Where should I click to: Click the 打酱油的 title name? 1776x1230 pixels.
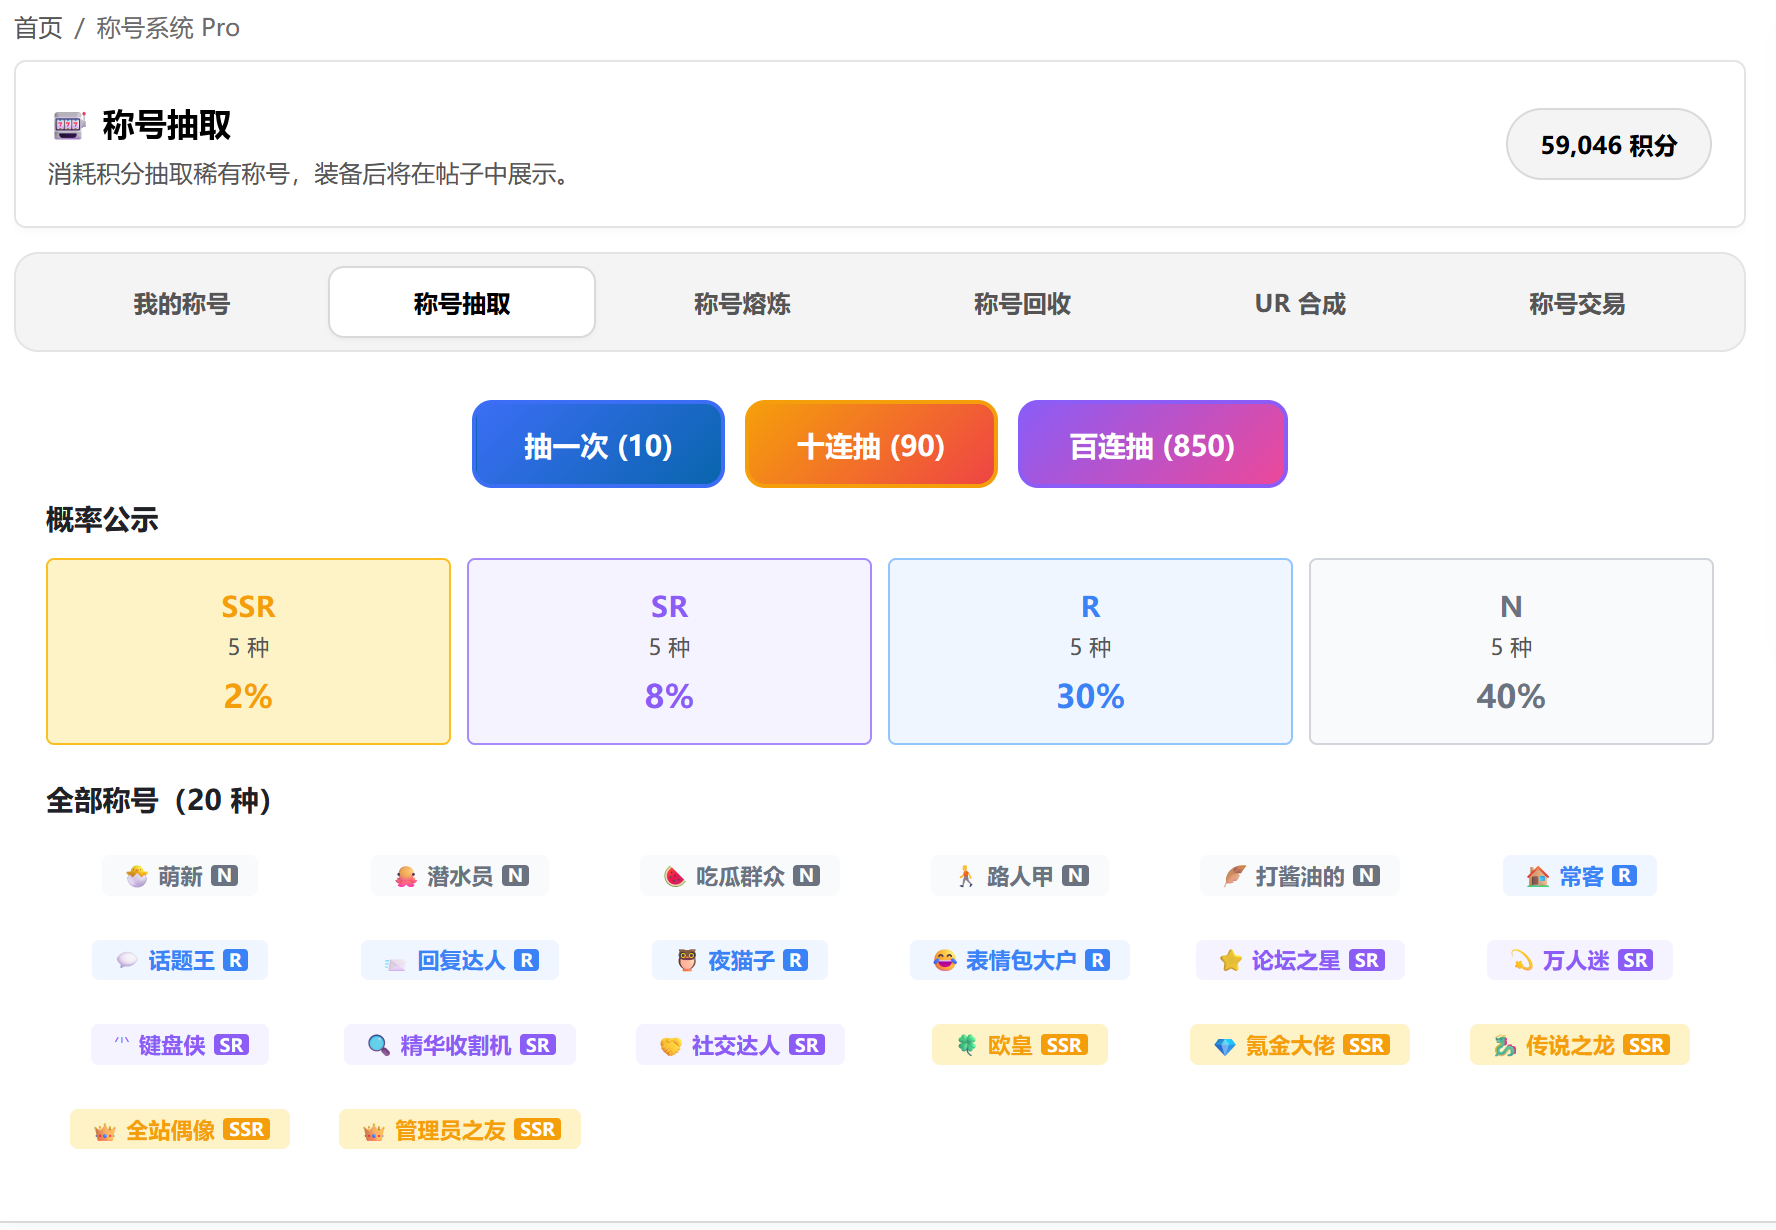tap(1300, 877)
